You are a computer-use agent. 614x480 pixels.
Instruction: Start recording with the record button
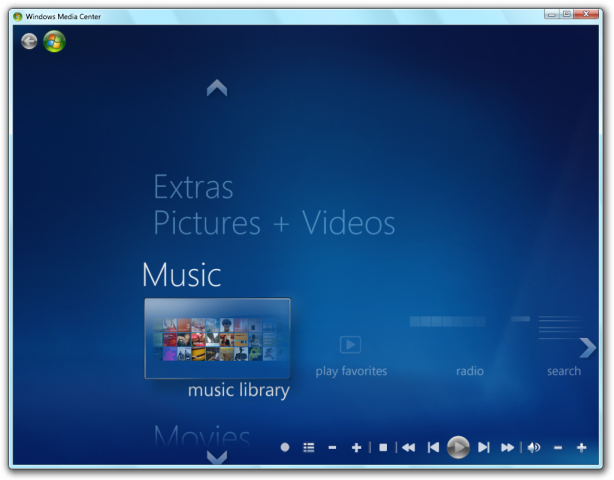[285, 447]
